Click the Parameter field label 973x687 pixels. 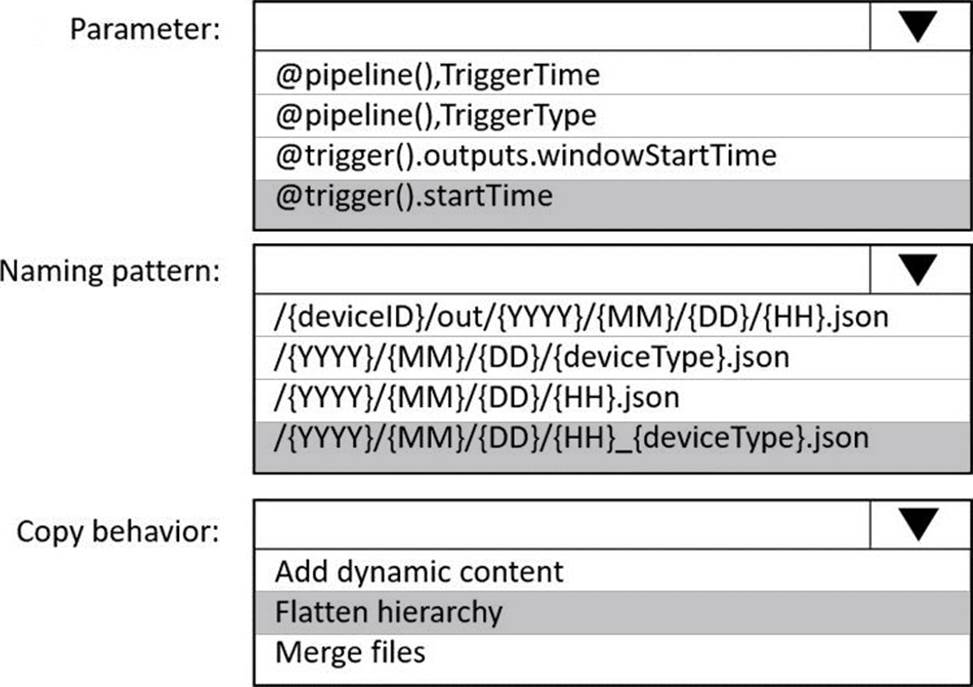pyautogui.click(x=144, y=28)
